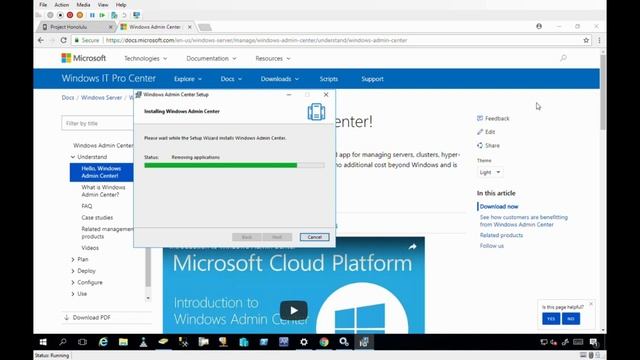Click the Turn Off VM black-dot icon

pos(60,15)
